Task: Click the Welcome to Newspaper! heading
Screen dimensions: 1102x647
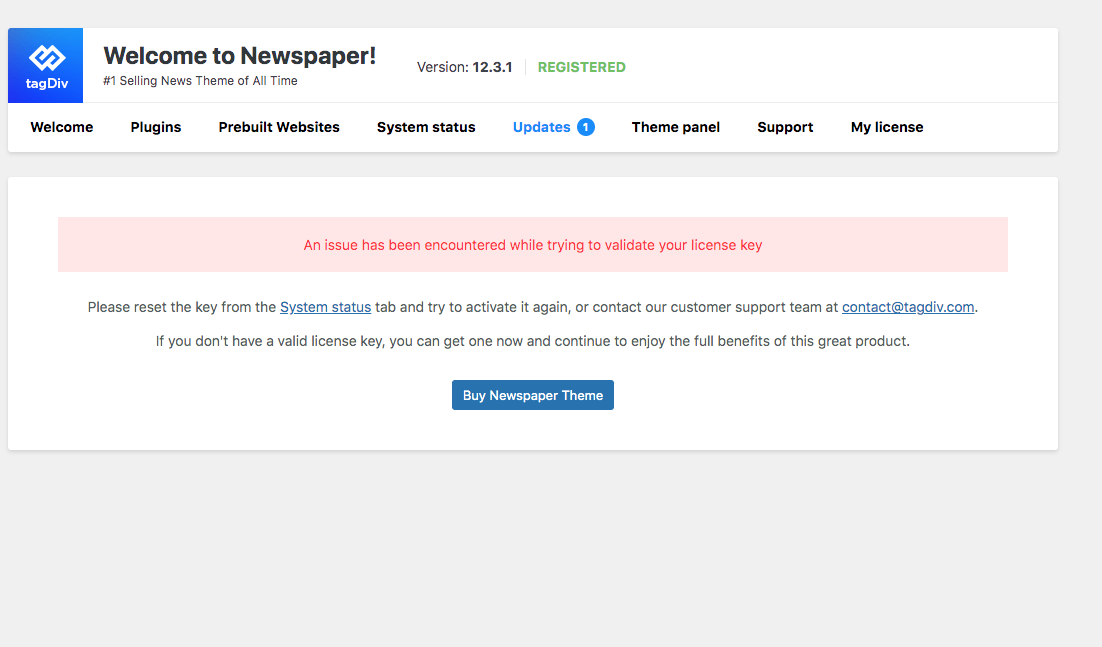Action: pyautogui.click(x=240, y=55)
